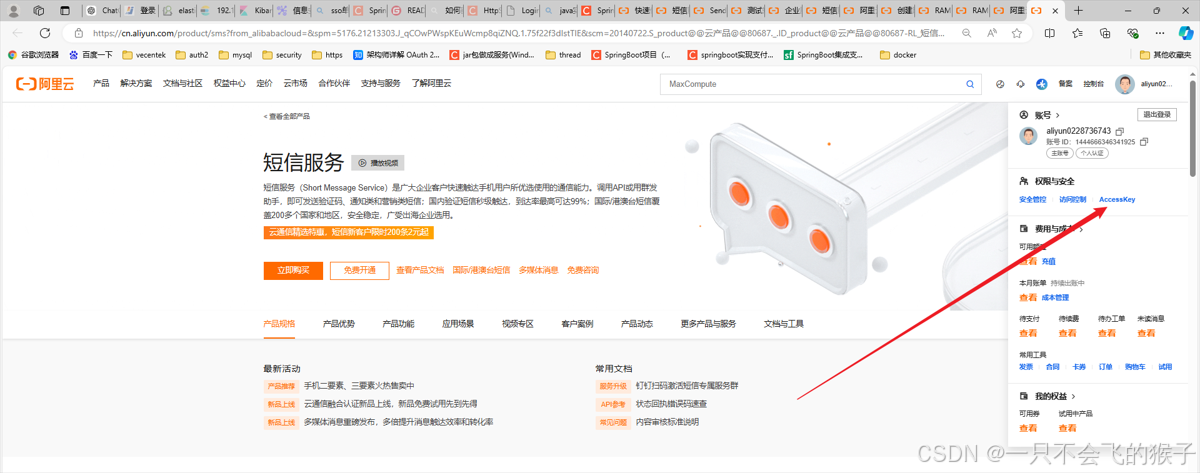Open the 解决方案 navigation menu
Image resolution: width=1200 pixels, height=473 pixels.
tap(136, 84)
